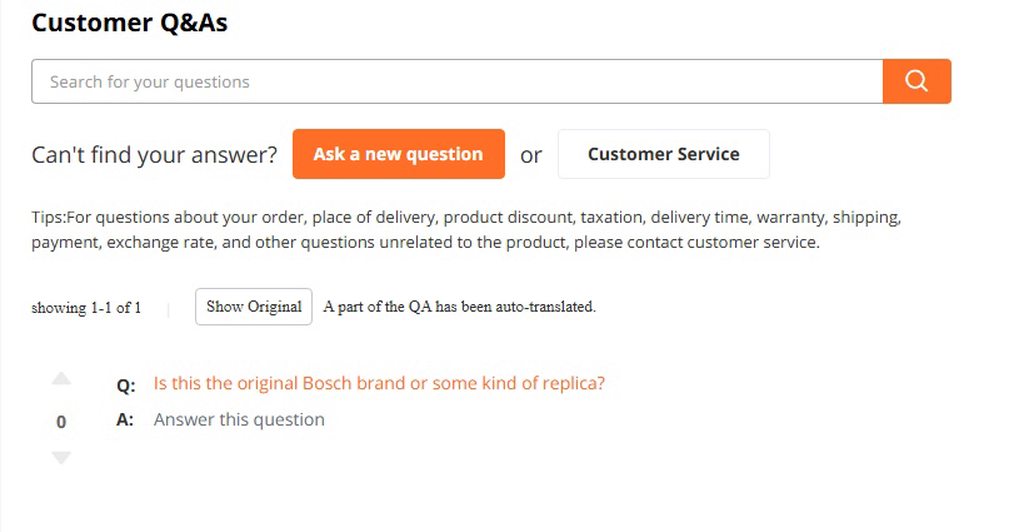Screen dimensions: 1024x532
Task: Open the question about original Bosch brand
Action: click(379, 383)
